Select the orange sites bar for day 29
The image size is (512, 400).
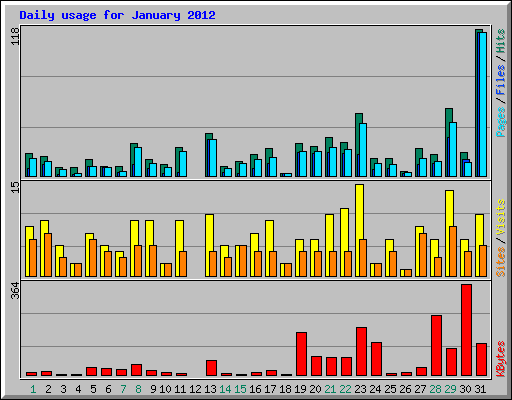point(453,252)
